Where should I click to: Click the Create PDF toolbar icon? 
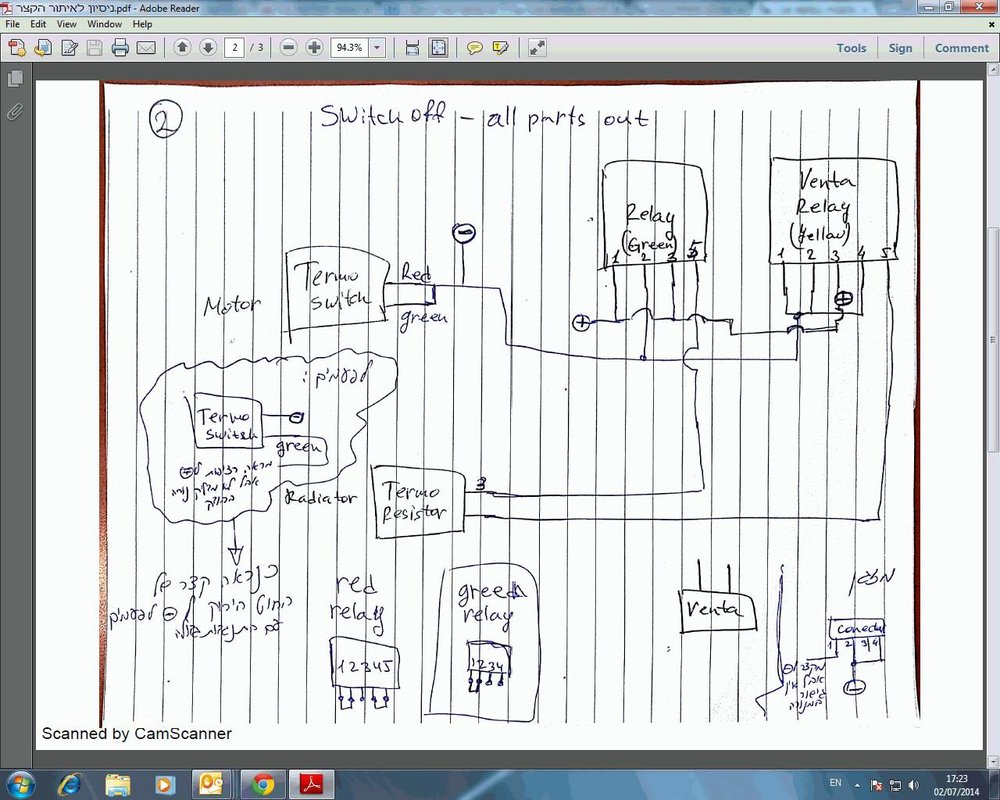pos(17,48)
